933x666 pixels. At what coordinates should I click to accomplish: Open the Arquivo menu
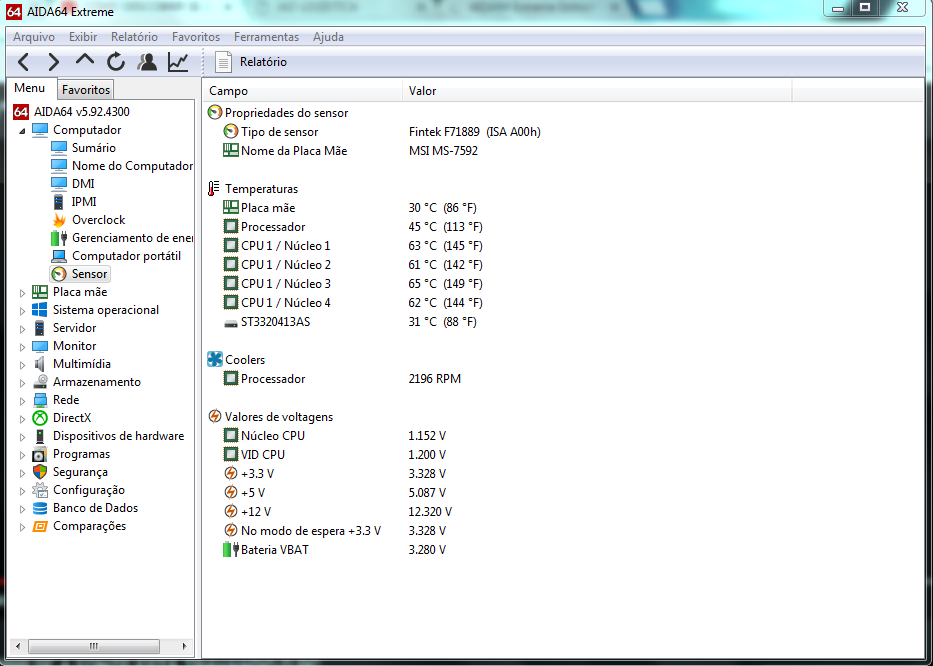(x=34, y=37)
